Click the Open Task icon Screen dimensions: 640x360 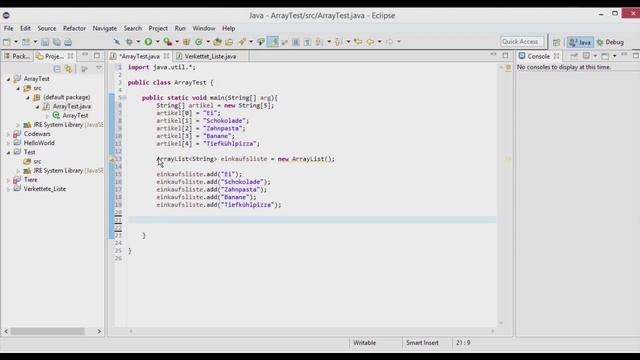tap(229, 42)
